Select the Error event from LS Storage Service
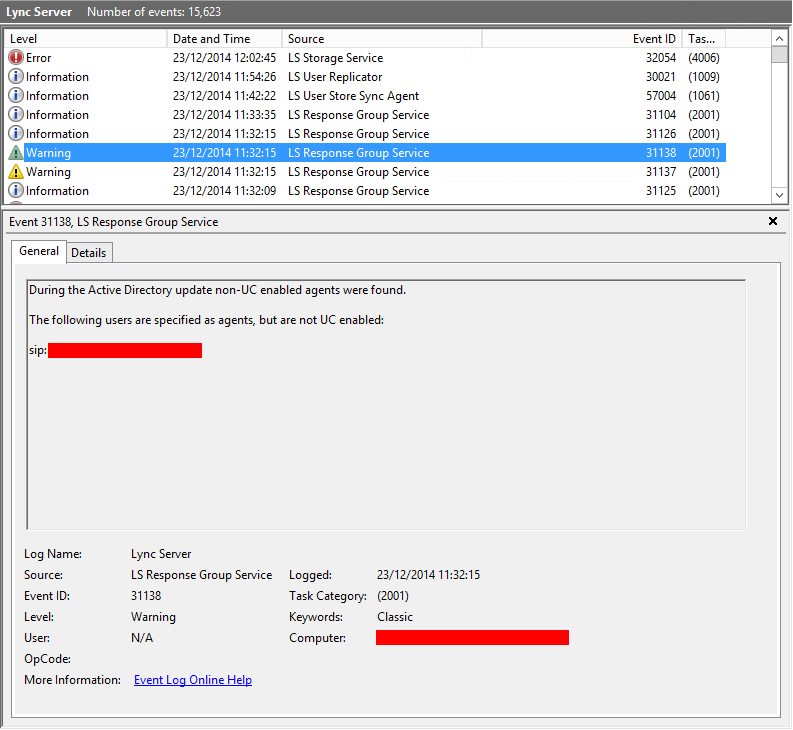This screenshot has height=730, width=793. (365, 58)
